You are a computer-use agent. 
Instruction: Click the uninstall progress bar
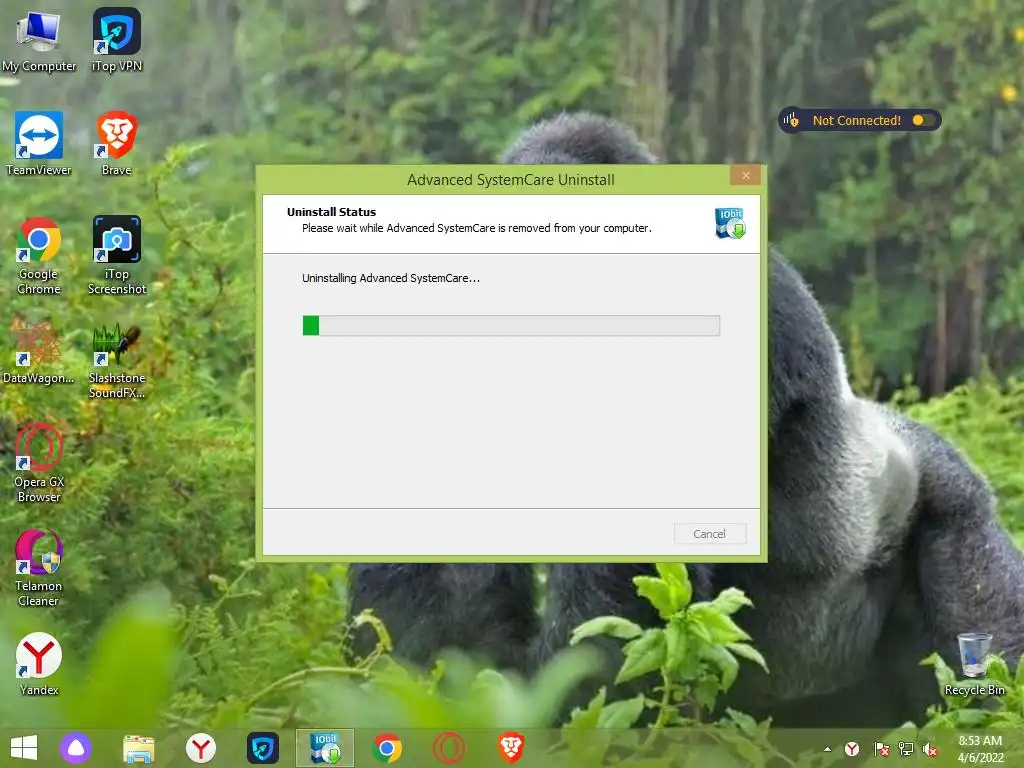[511, 325]
